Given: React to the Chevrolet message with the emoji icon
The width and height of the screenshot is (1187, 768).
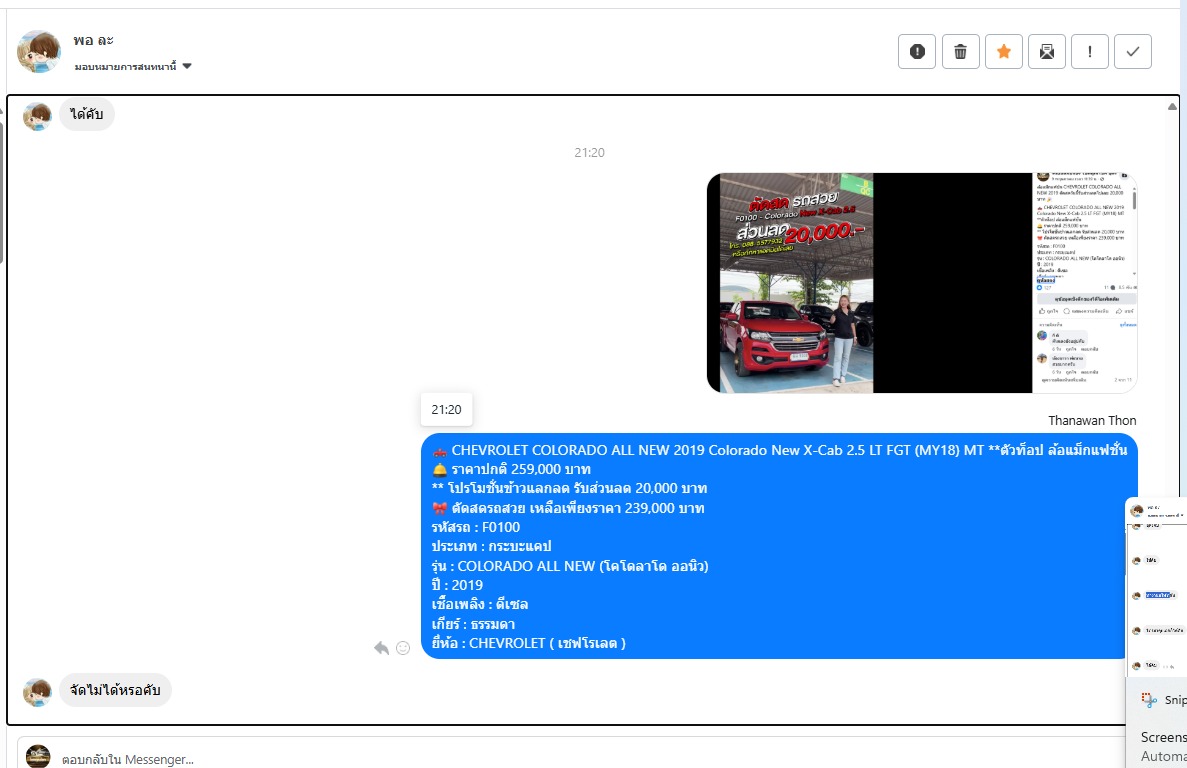Looking at the screenshot, I should click(403, 648).
